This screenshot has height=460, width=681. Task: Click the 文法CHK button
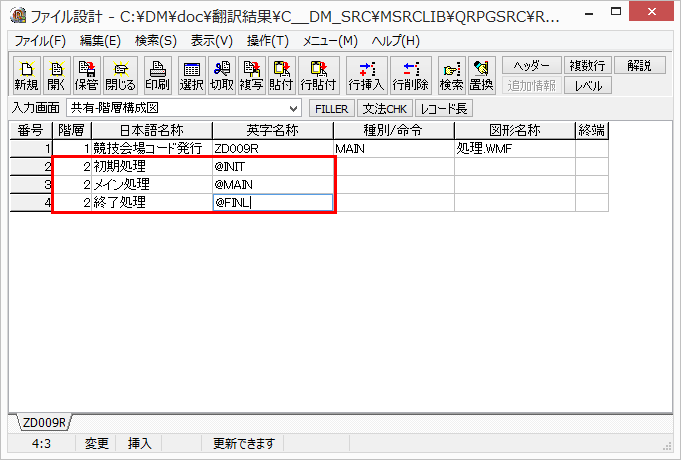[x=385, y=109]
